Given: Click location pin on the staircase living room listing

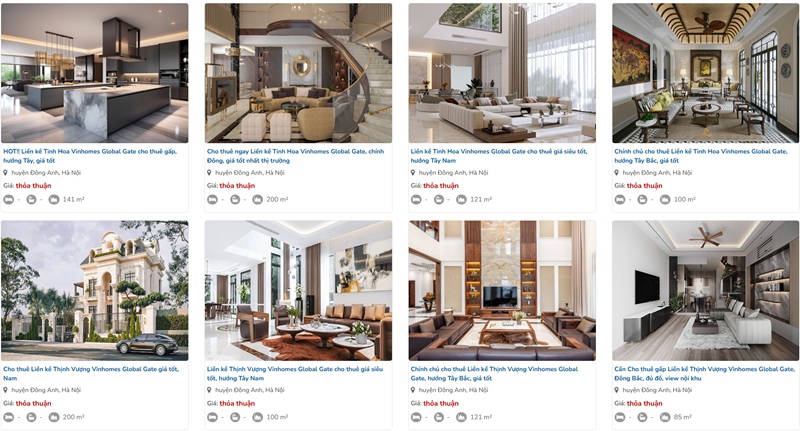Looking at the screenshot, I should 209,173.
